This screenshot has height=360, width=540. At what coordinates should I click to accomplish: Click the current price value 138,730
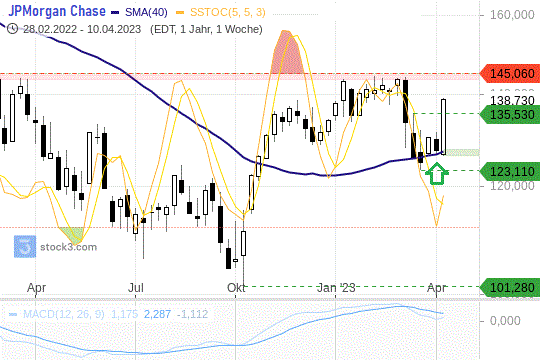pyautogui.click(x=512, y=101)
